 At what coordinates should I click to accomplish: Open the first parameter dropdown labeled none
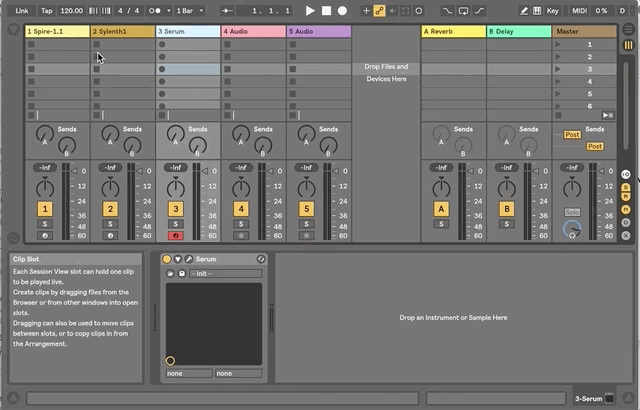tap(188, 373)
